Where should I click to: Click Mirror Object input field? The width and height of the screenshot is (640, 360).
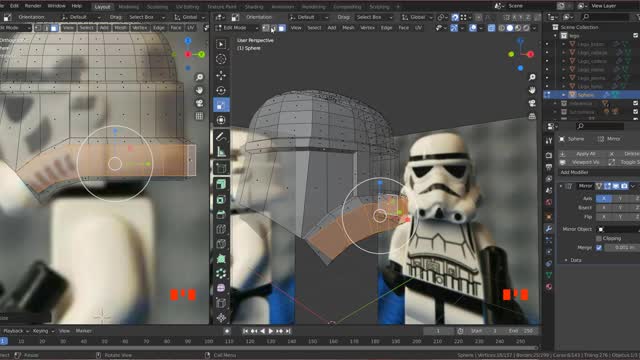coord(618,229)
